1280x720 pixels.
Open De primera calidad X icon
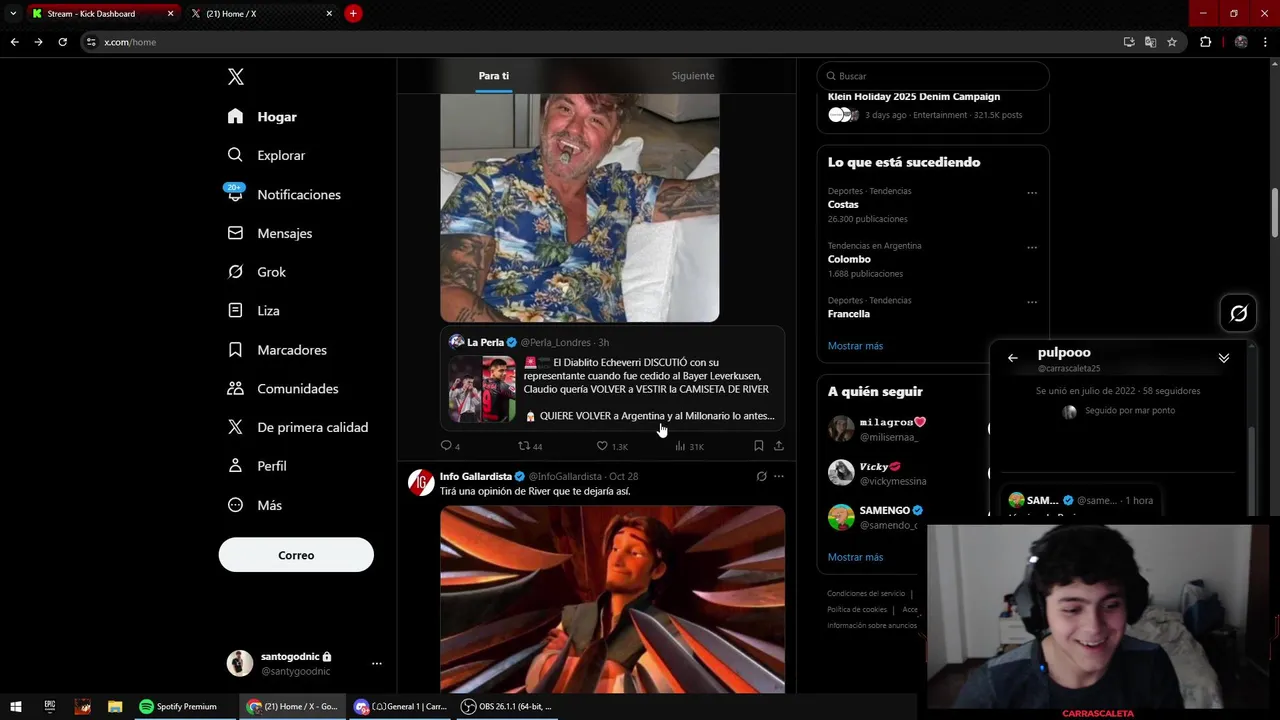235,427
